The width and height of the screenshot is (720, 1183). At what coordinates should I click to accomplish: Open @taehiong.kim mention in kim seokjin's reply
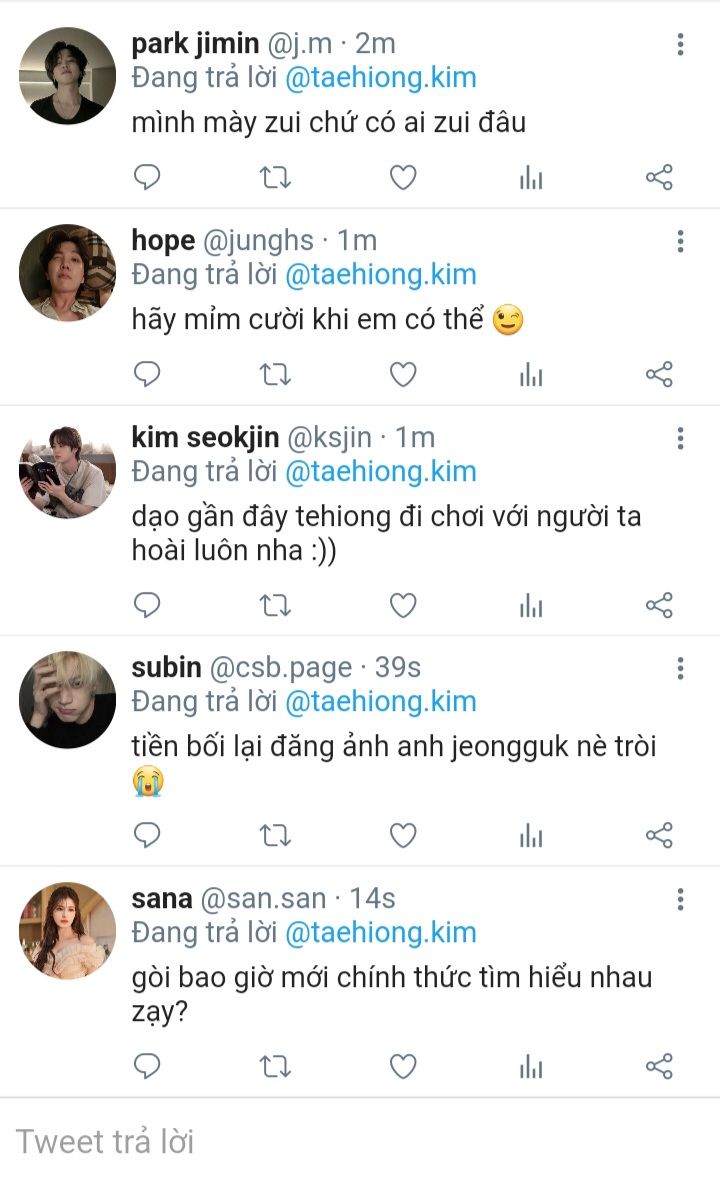[380, 471]
